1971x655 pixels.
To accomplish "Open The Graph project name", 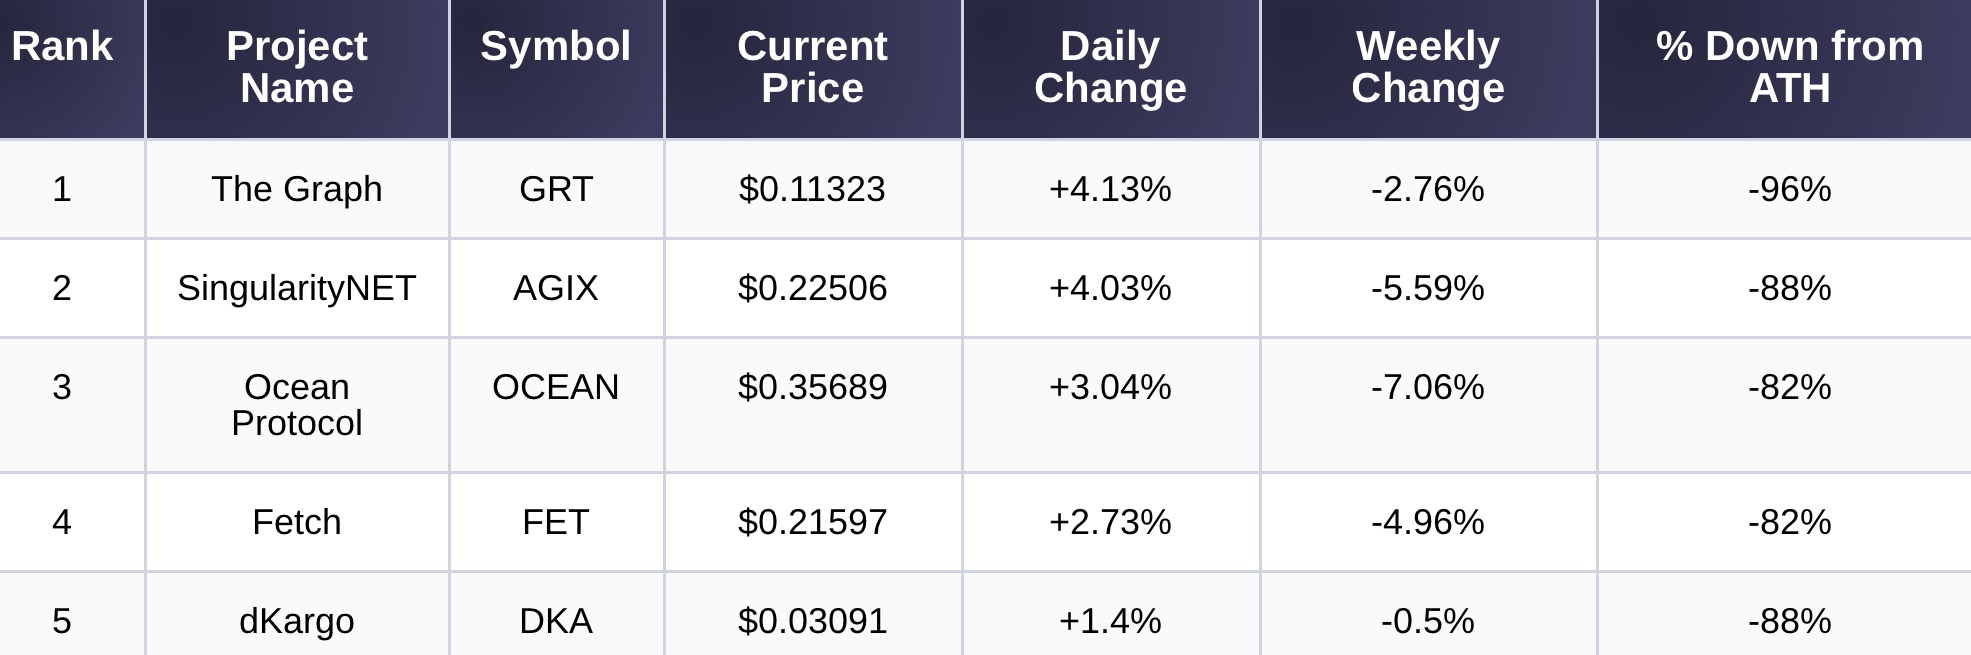I will (x=297, y=189).
